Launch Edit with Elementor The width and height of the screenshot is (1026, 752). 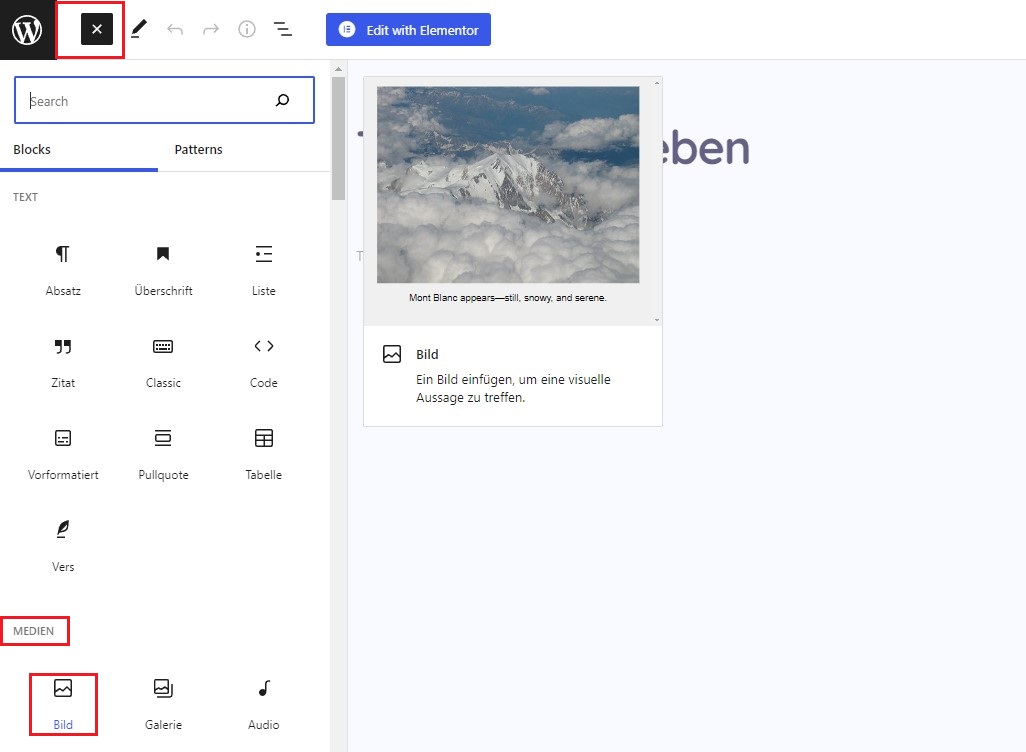(x=408, y=30)
